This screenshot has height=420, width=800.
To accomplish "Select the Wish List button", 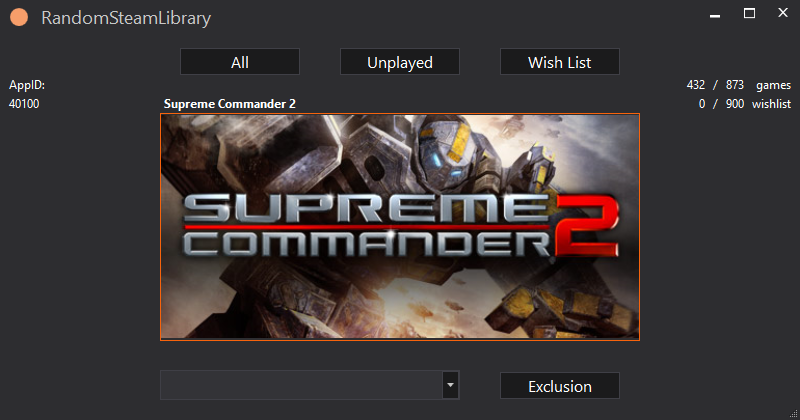I will pos(560,62).
